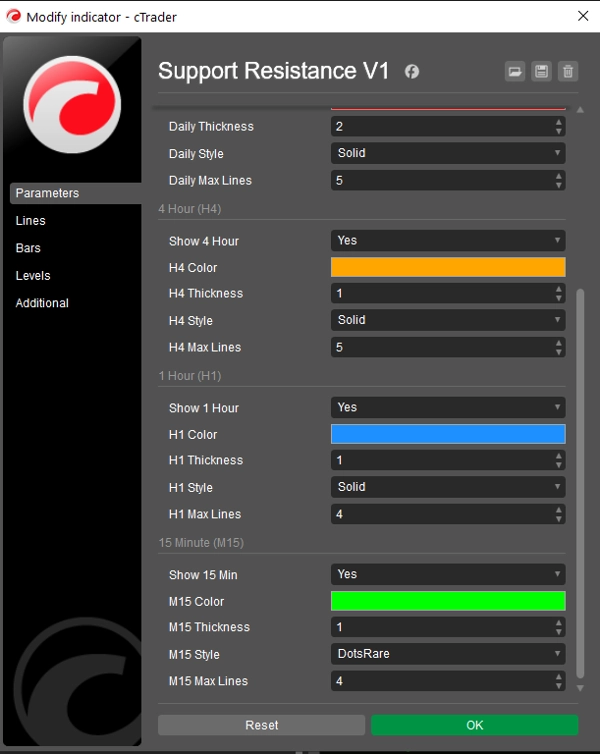Screen dimensions: 600x754
Task: Open the Daily Style dropdown
Action: point(448,153)
